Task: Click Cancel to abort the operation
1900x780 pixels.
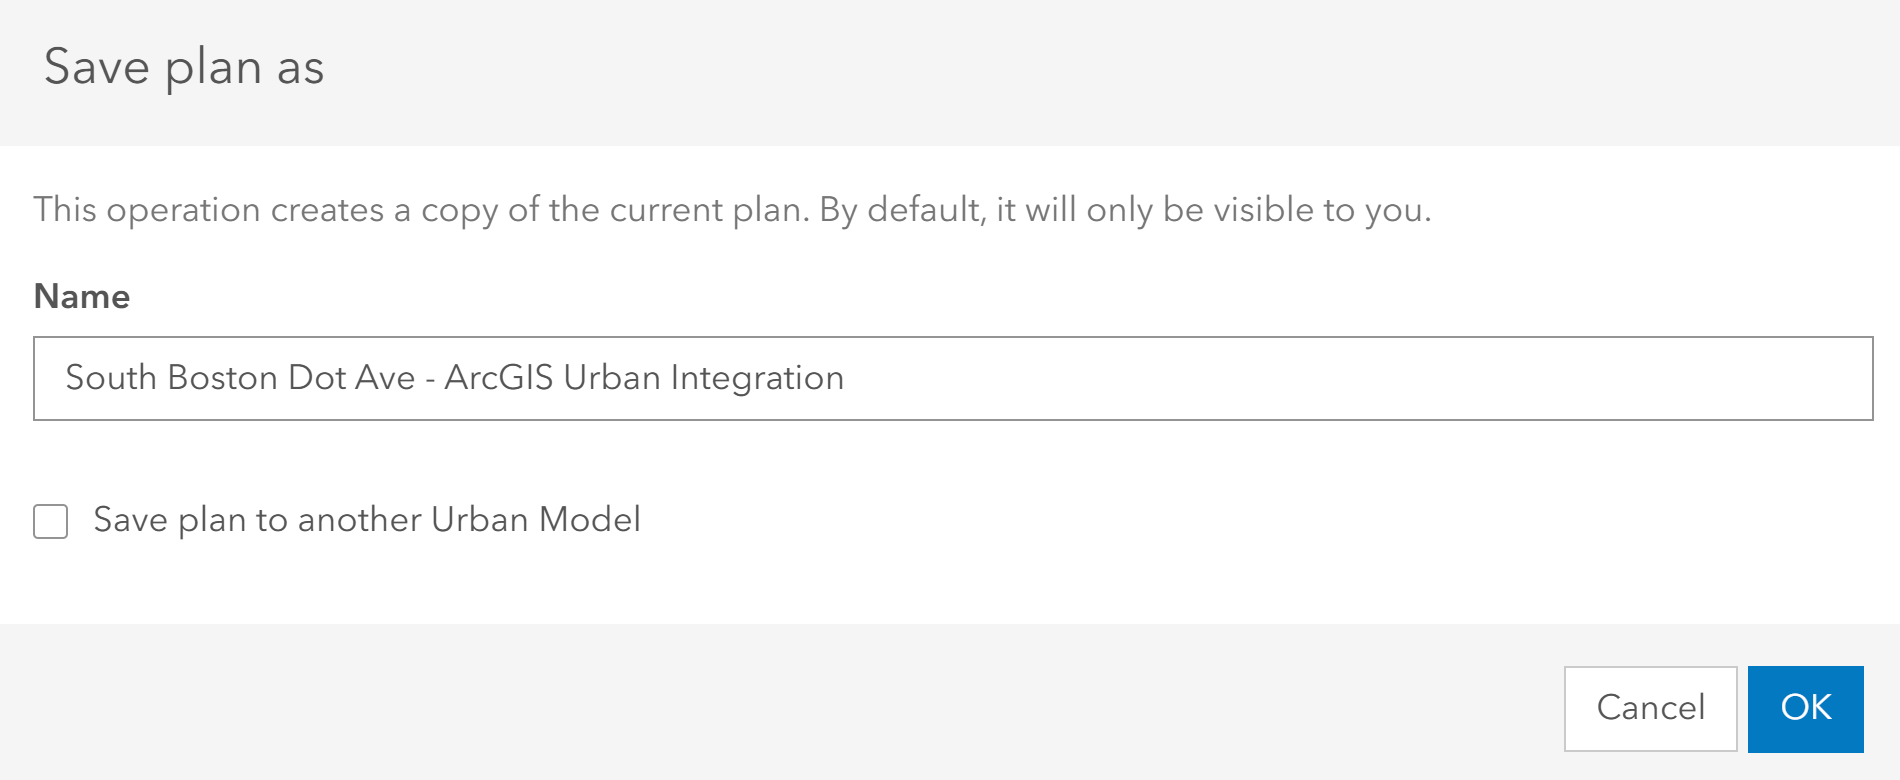Action: 1650,708
